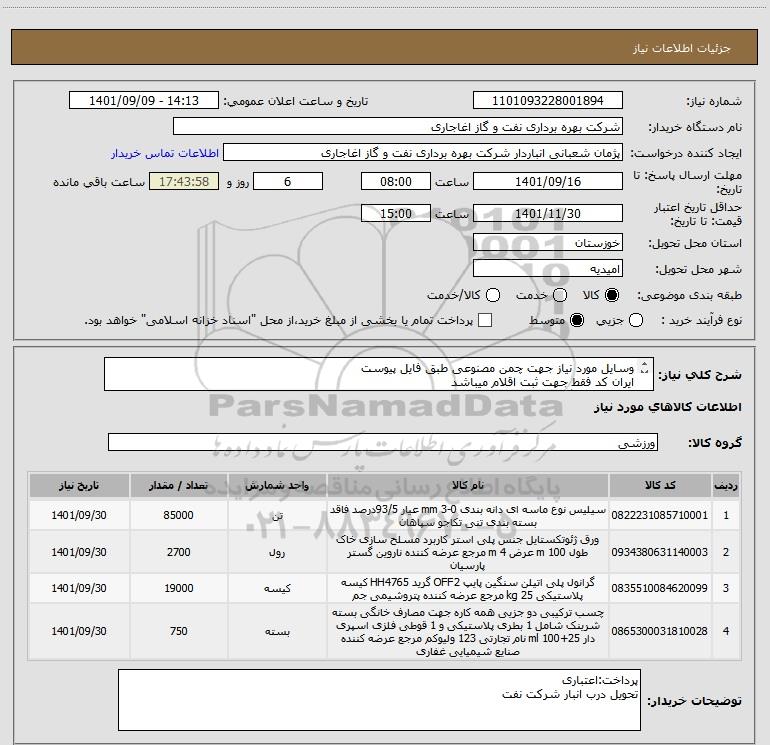Select the جزیی purchase type radio
The width and height of the screenshot is (770, 745).
(636, 320)
